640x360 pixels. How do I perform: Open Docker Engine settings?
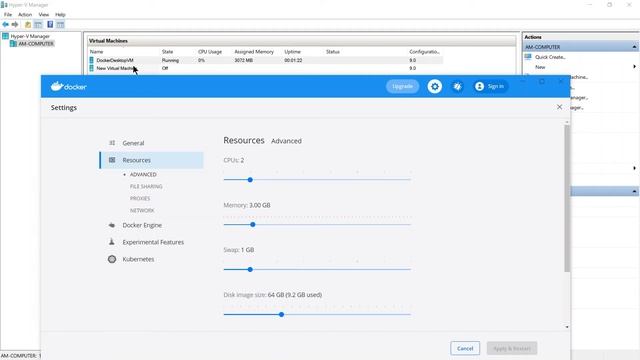[x=142, y=225]
